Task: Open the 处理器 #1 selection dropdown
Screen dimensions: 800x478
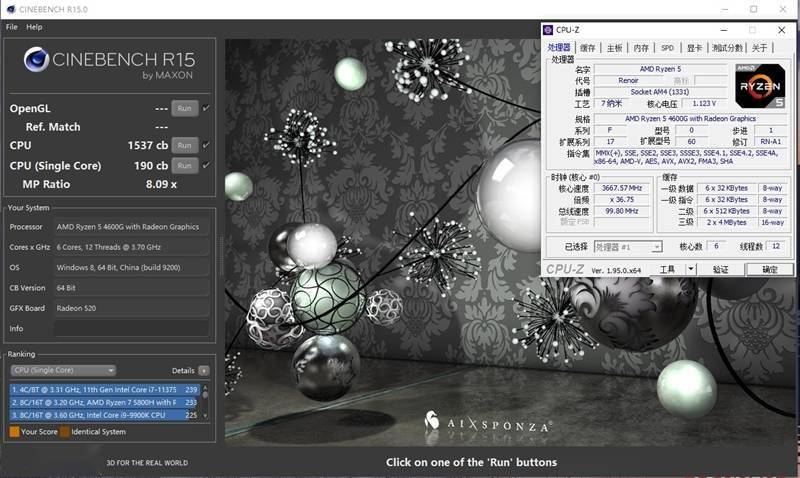Action: click(628, 247)
